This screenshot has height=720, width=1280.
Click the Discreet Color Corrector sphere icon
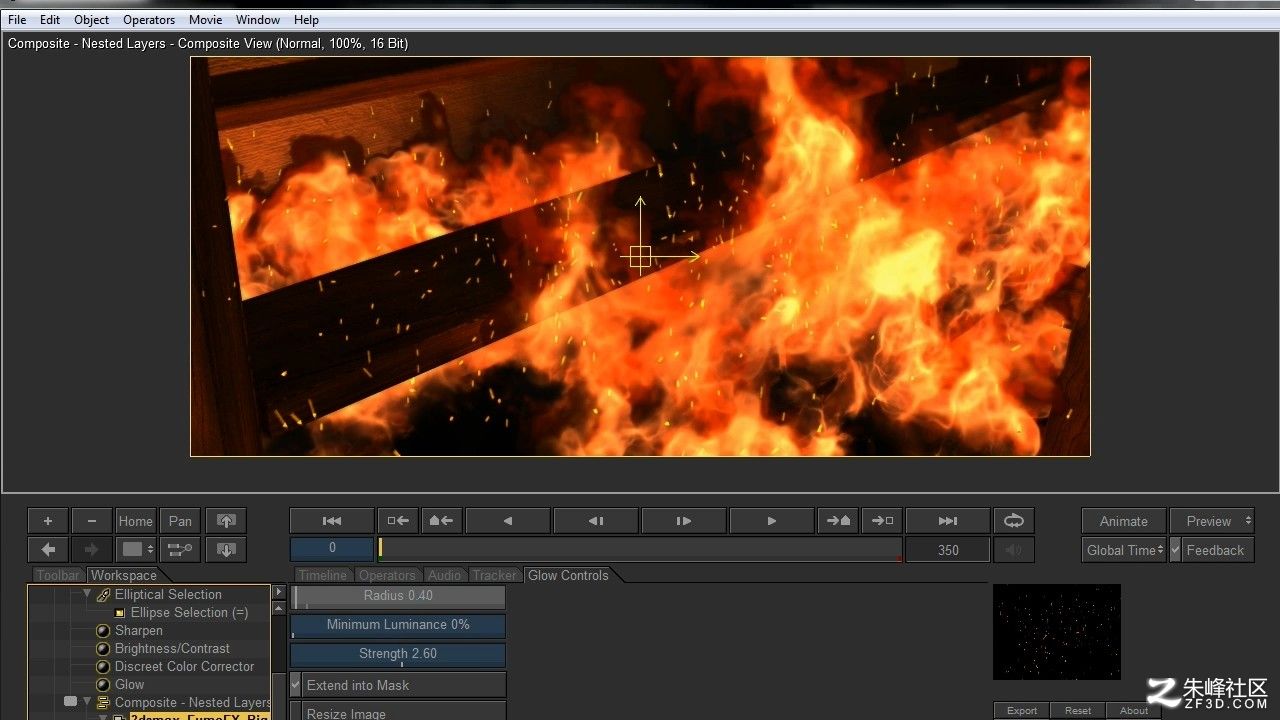pyautogui.click(x=103, y=667)
